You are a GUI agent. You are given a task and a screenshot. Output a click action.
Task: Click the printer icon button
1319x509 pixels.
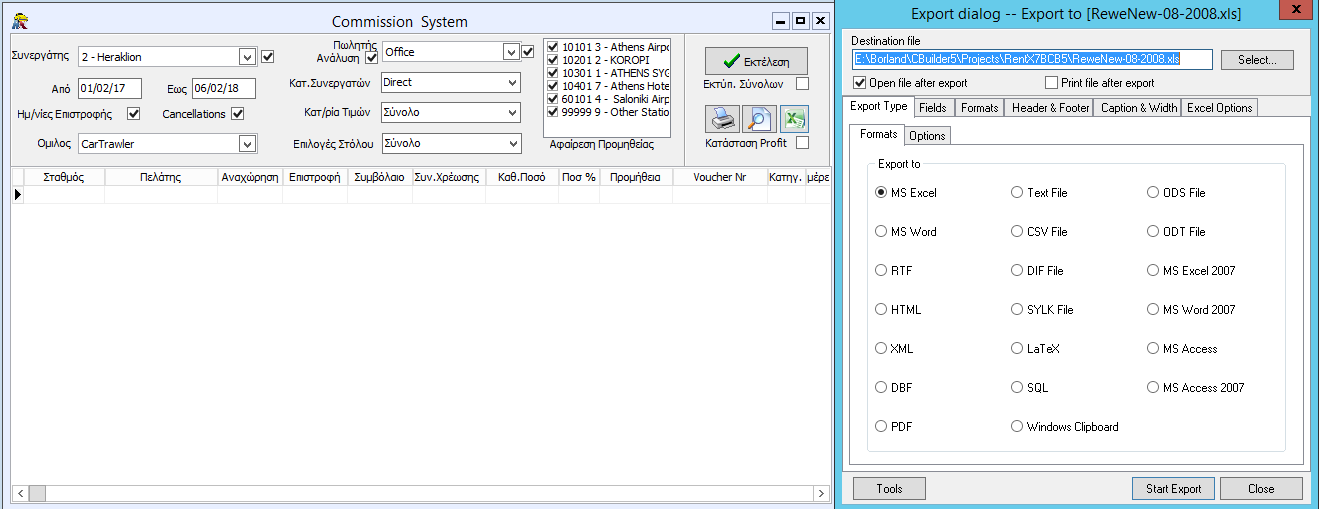723,119
